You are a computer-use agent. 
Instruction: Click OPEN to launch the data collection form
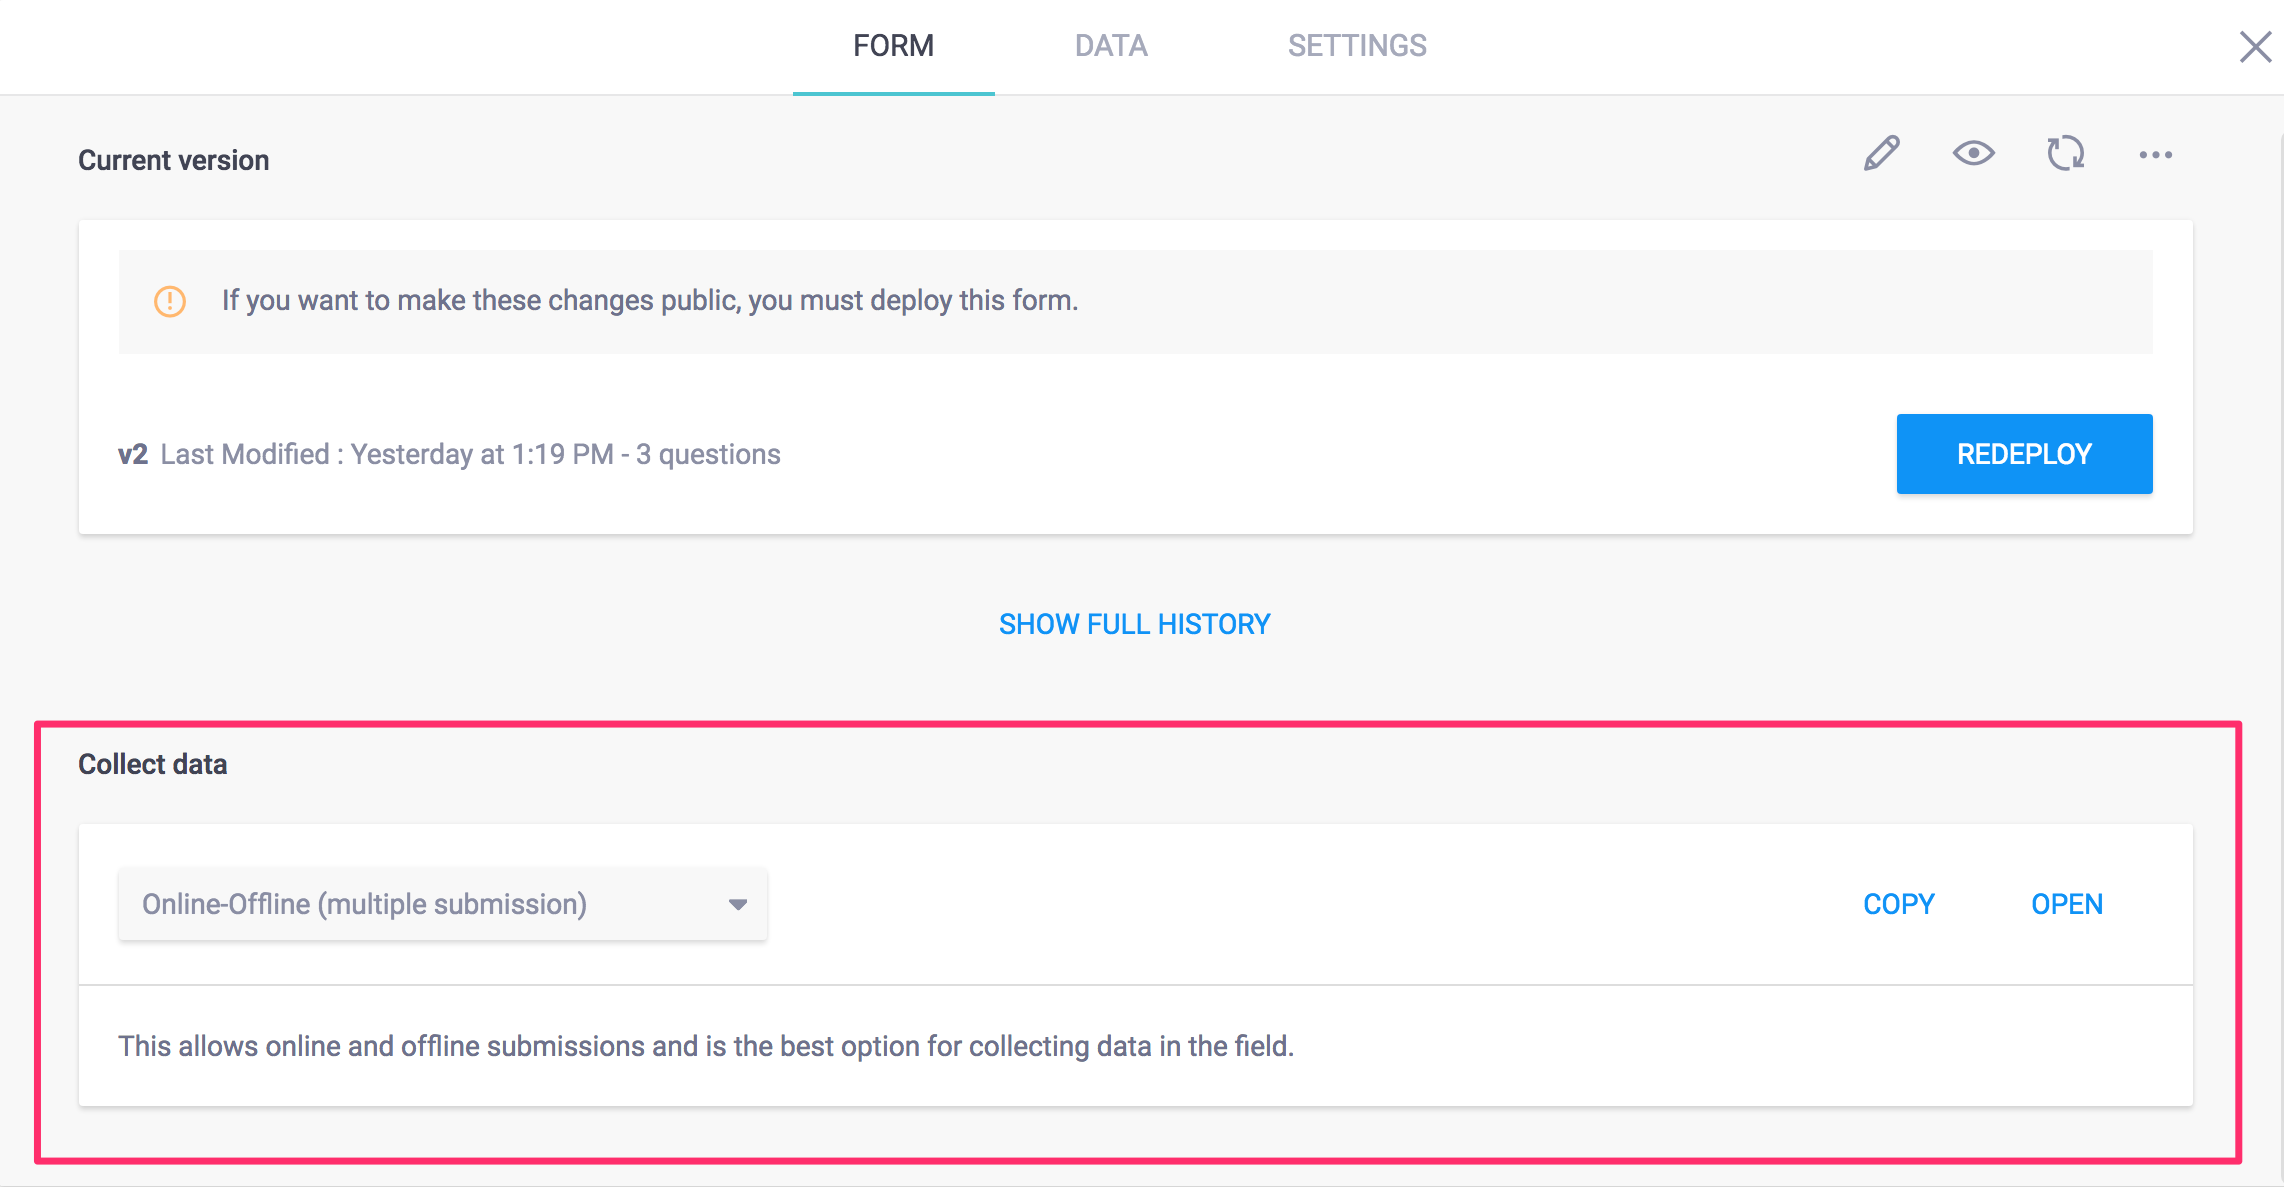tap(2066, 904)
